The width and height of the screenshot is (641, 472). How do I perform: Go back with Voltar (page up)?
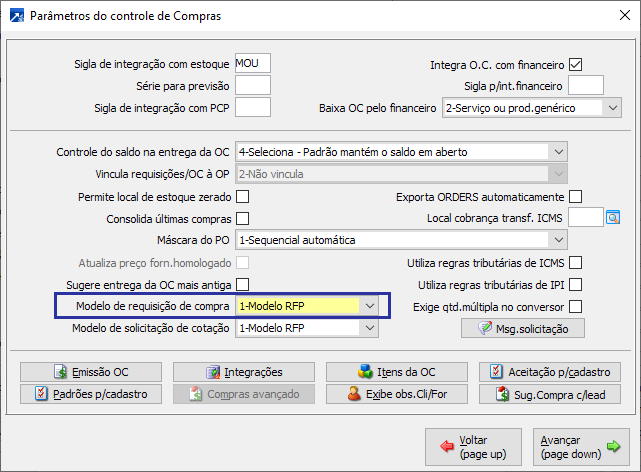(473, 447)
